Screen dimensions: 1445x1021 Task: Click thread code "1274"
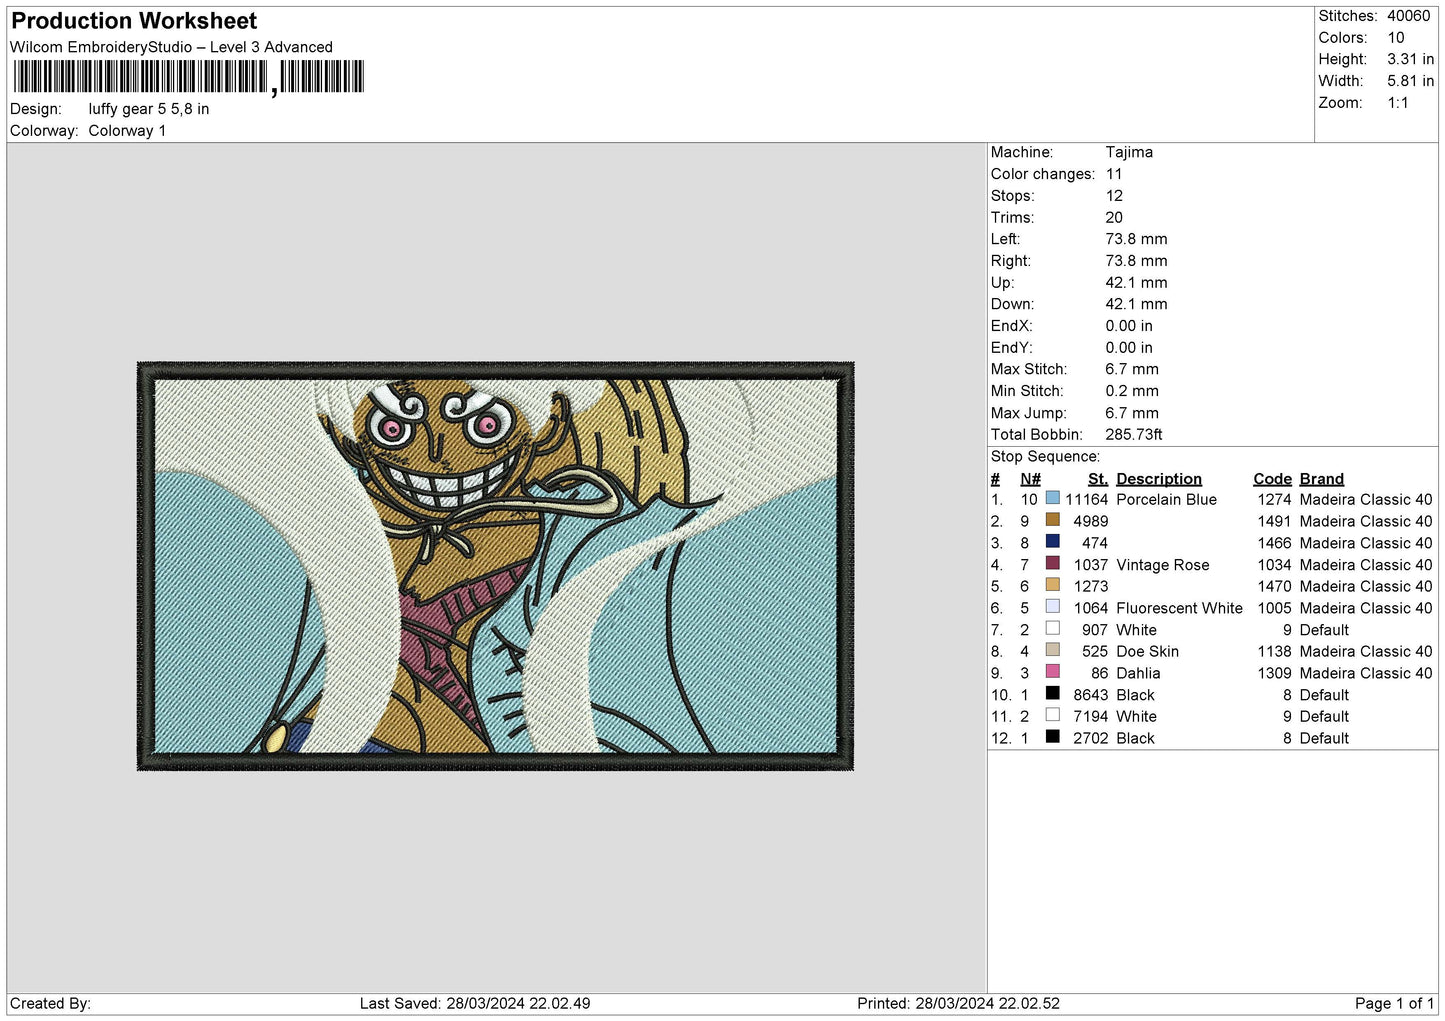tap(1275, 500)
